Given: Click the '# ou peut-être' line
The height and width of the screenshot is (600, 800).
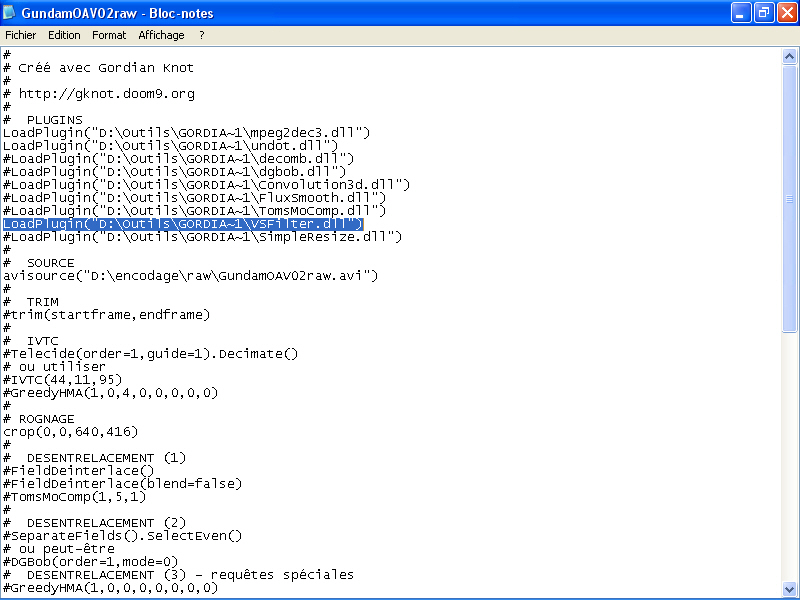Looking at the screenshot, I should point(59,549).
